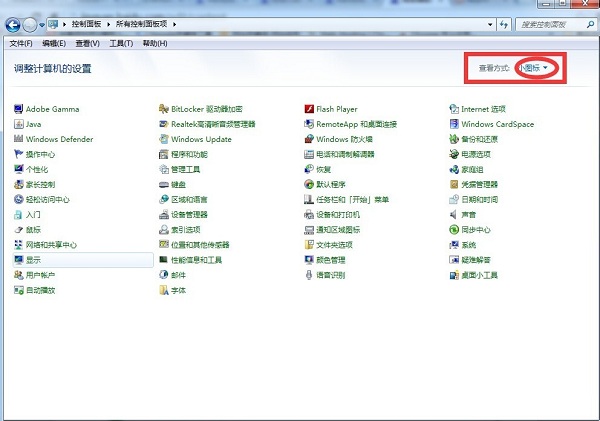Open the 区域和语言 link

(x=189, y=199)
